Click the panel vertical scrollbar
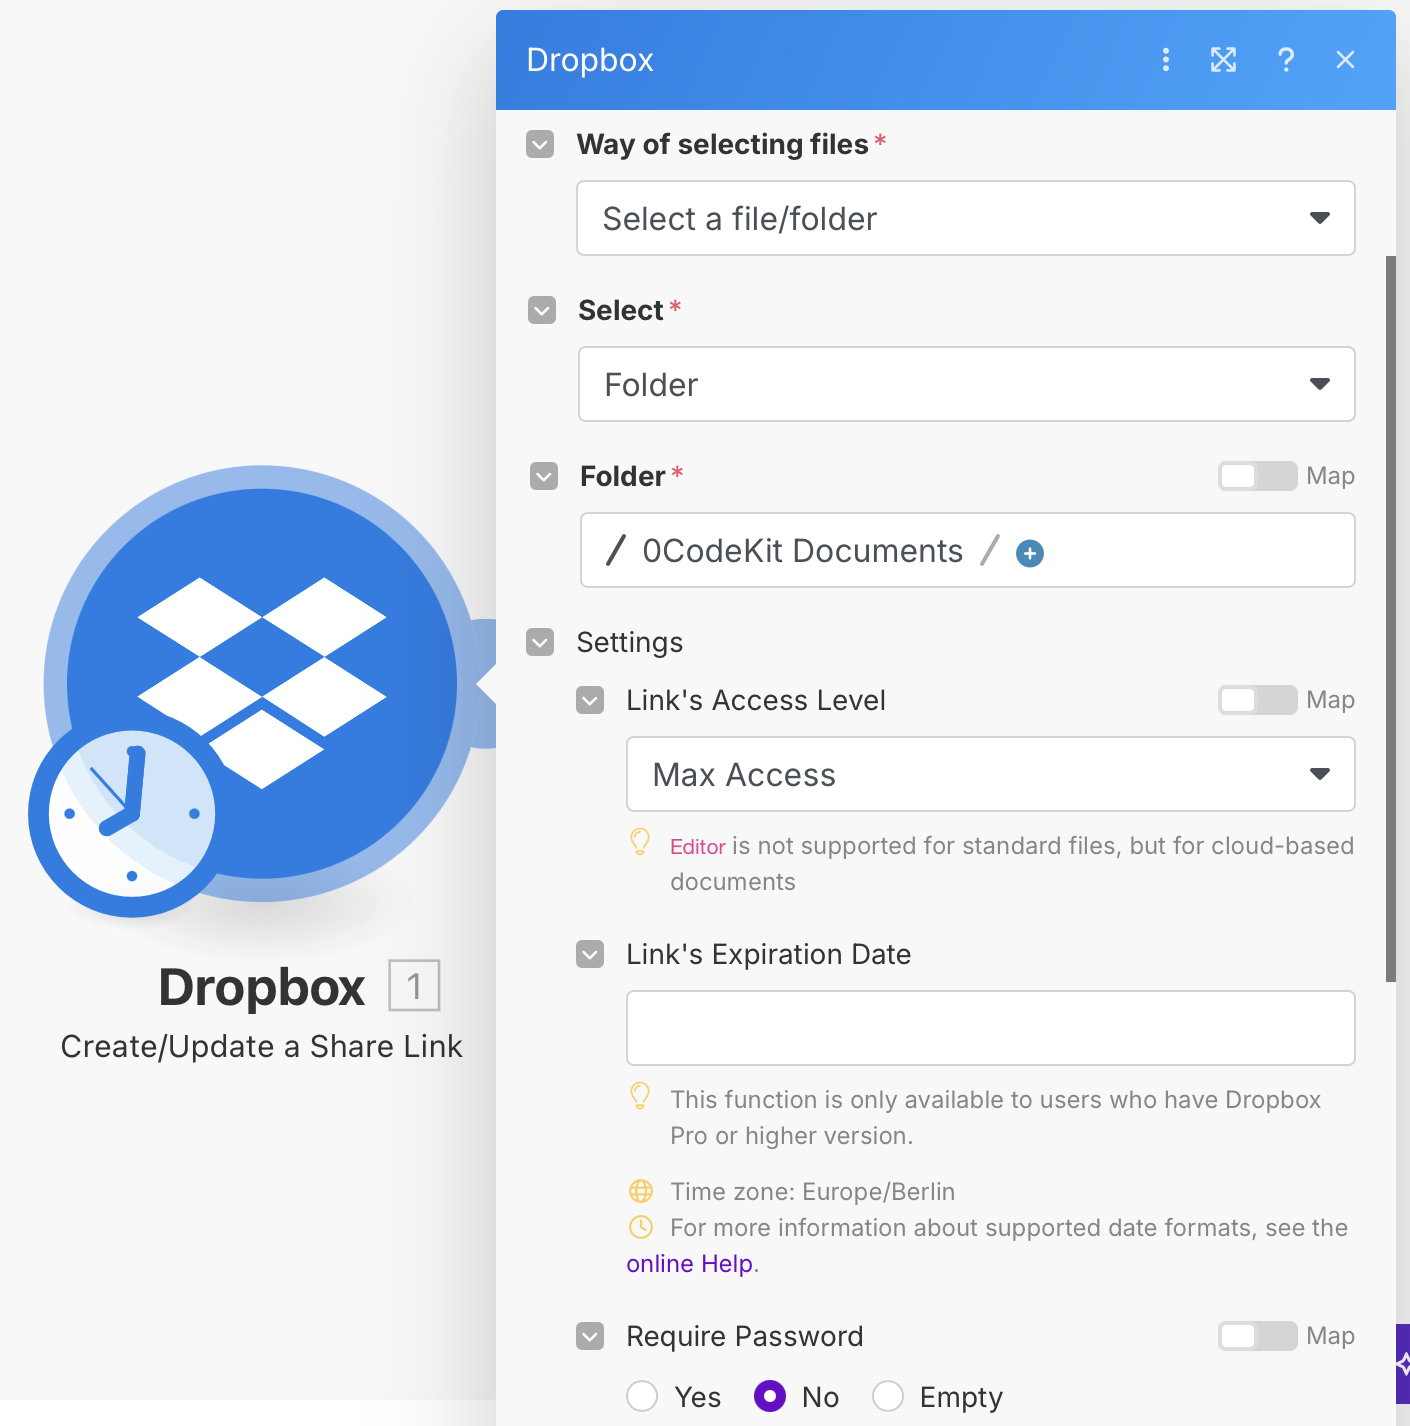The image size is (1410, 1426). tap(1390, 618)
